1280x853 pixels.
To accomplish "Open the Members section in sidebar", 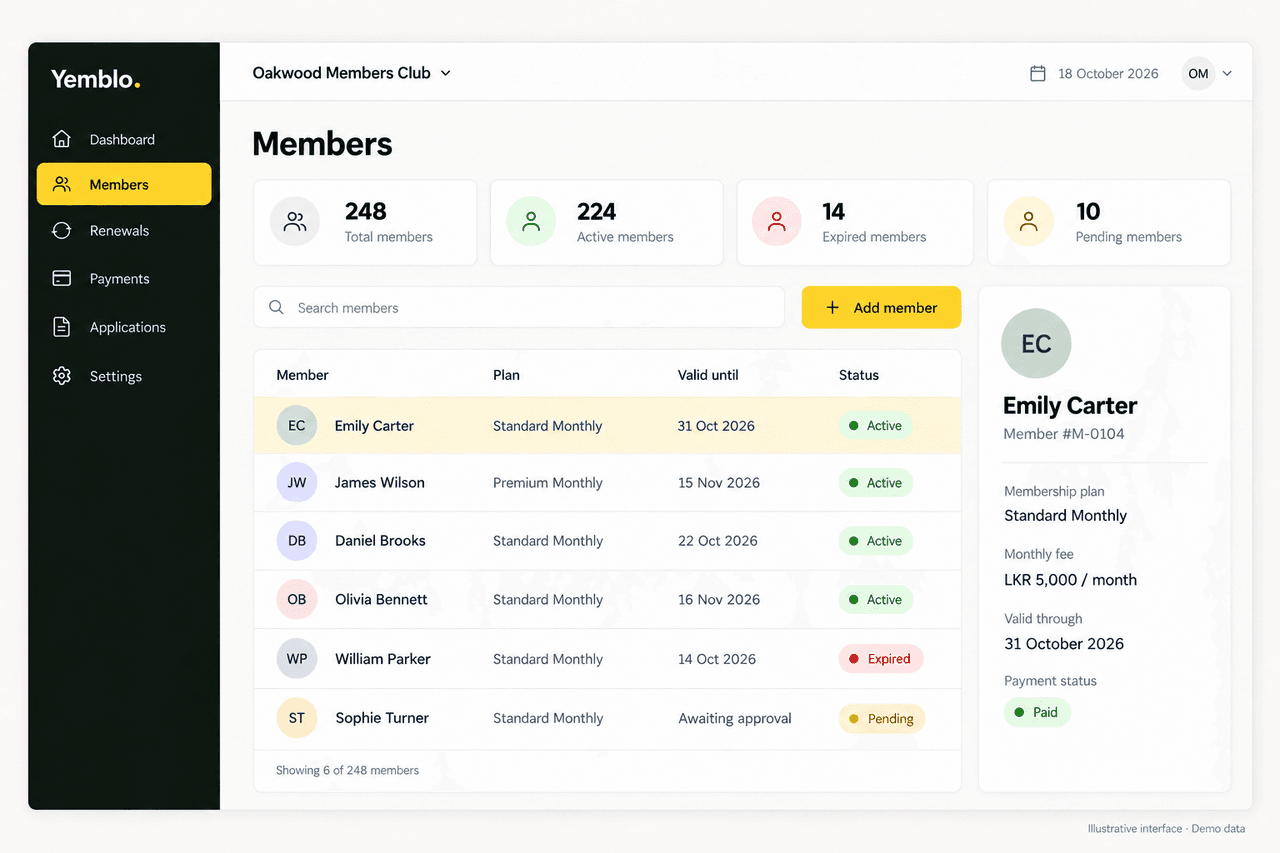I will click(x=124, y=184).
